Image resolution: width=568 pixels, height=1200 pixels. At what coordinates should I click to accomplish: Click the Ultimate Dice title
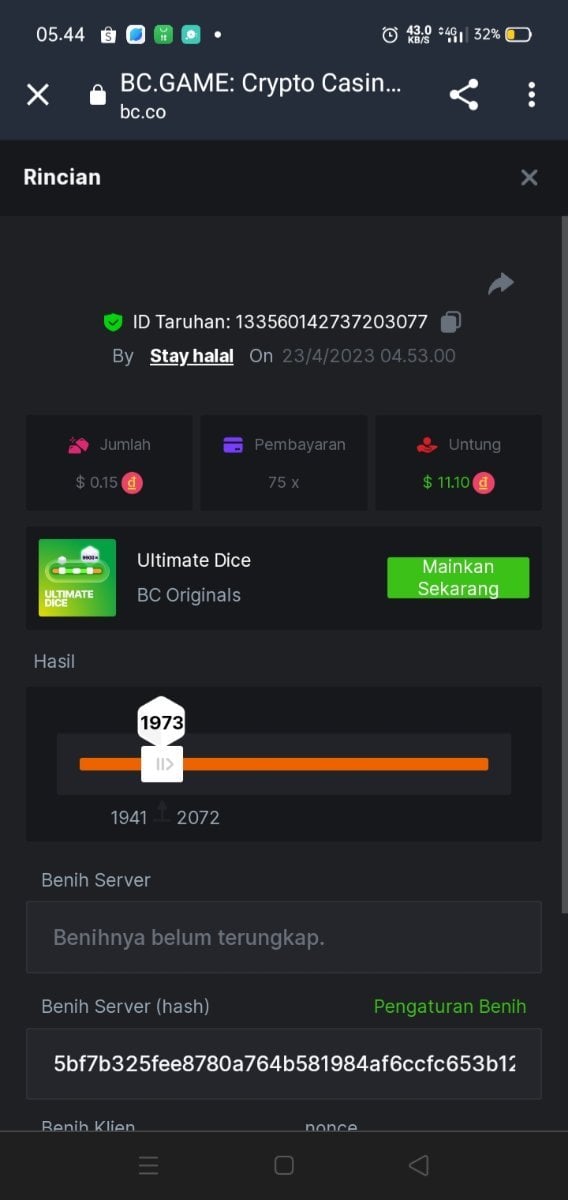pos(194,560)
